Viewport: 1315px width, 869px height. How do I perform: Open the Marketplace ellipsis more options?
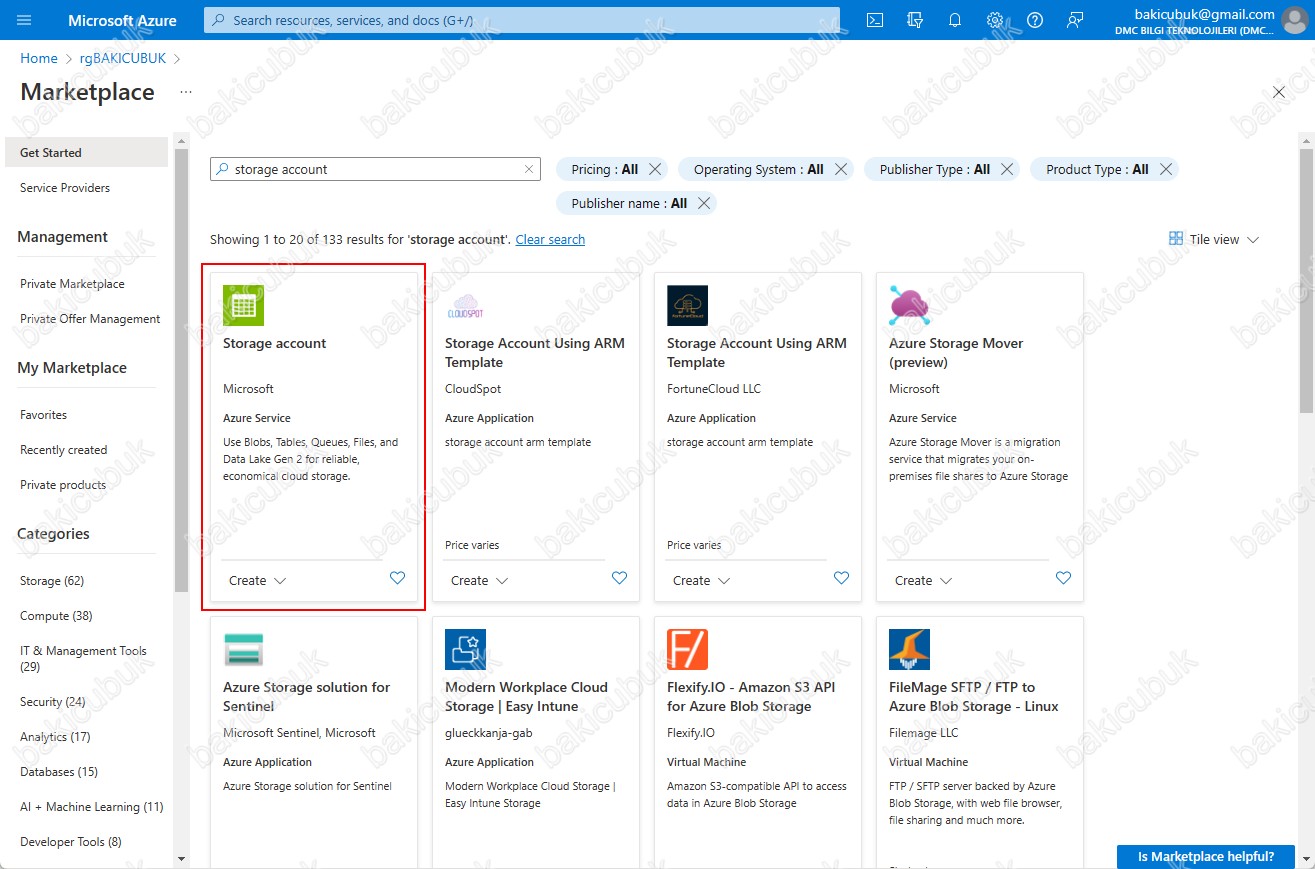click(x=186, y=92)
